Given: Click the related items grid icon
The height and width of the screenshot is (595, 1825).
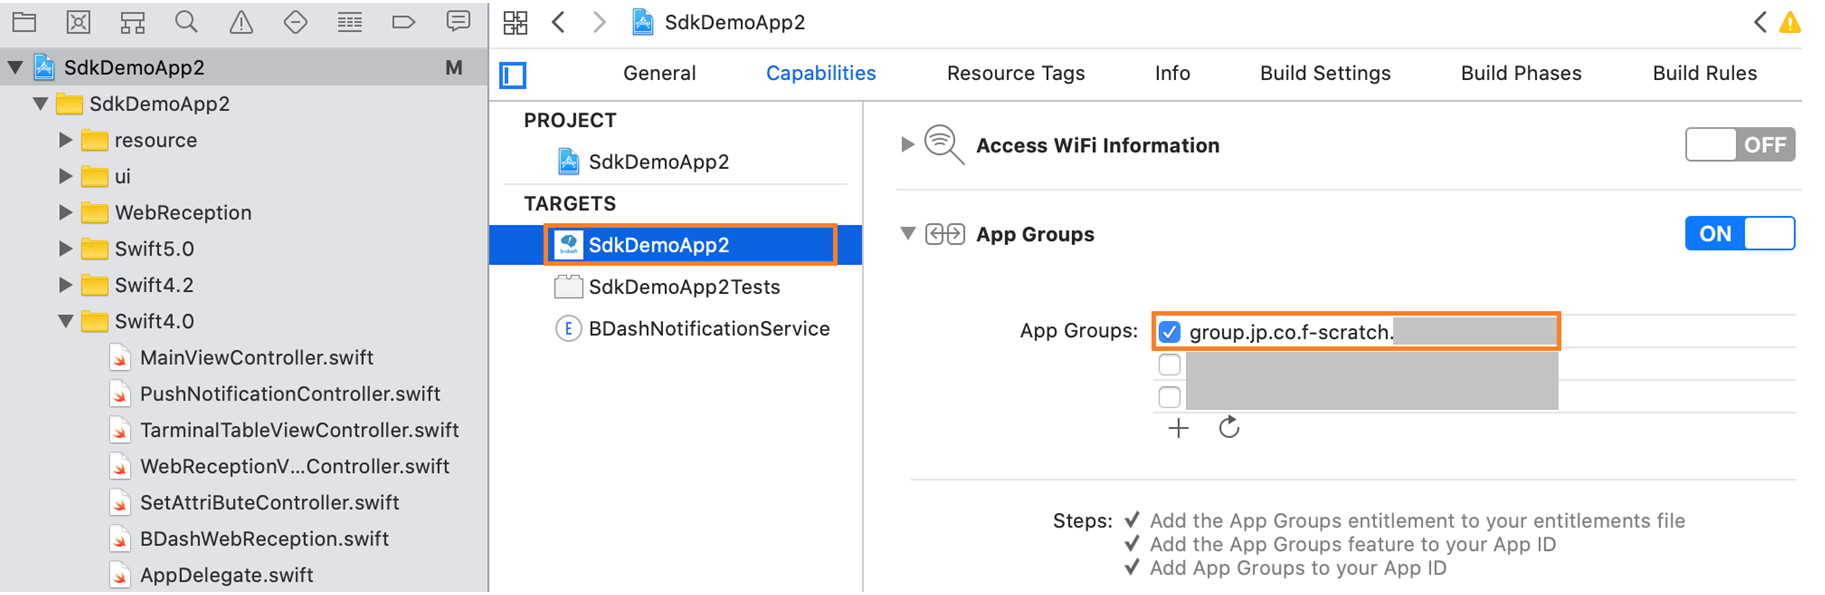Looking at the screenshot, I should coord(515,22).
